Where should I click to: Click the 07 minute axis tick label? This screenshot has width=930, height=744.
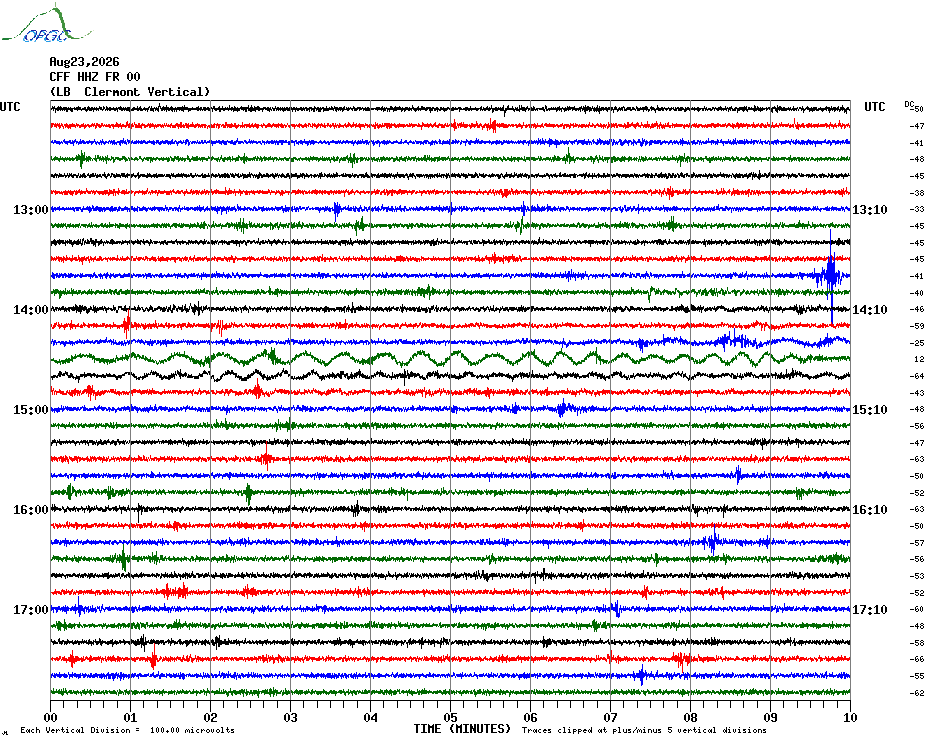pyautogui.click(x=611, y=717)
